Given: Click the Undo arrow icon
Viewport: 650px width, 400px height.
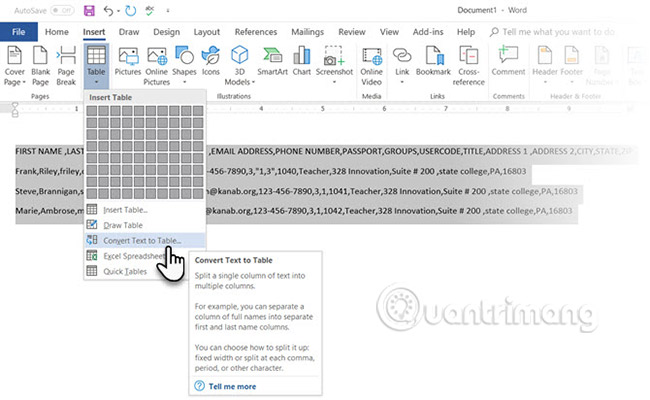Looking at the screenshot, I should (108, 11).
